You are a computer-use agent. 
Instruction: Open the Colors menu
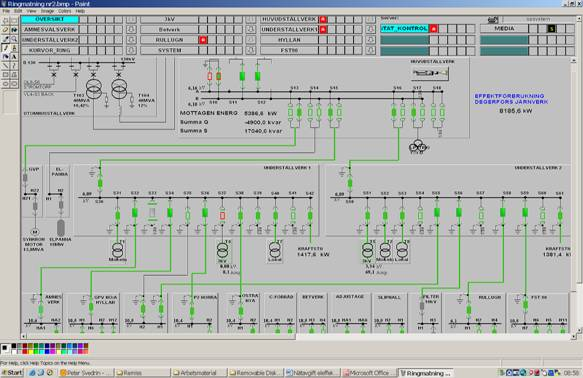pyautogui.click(x=64, y=11)
